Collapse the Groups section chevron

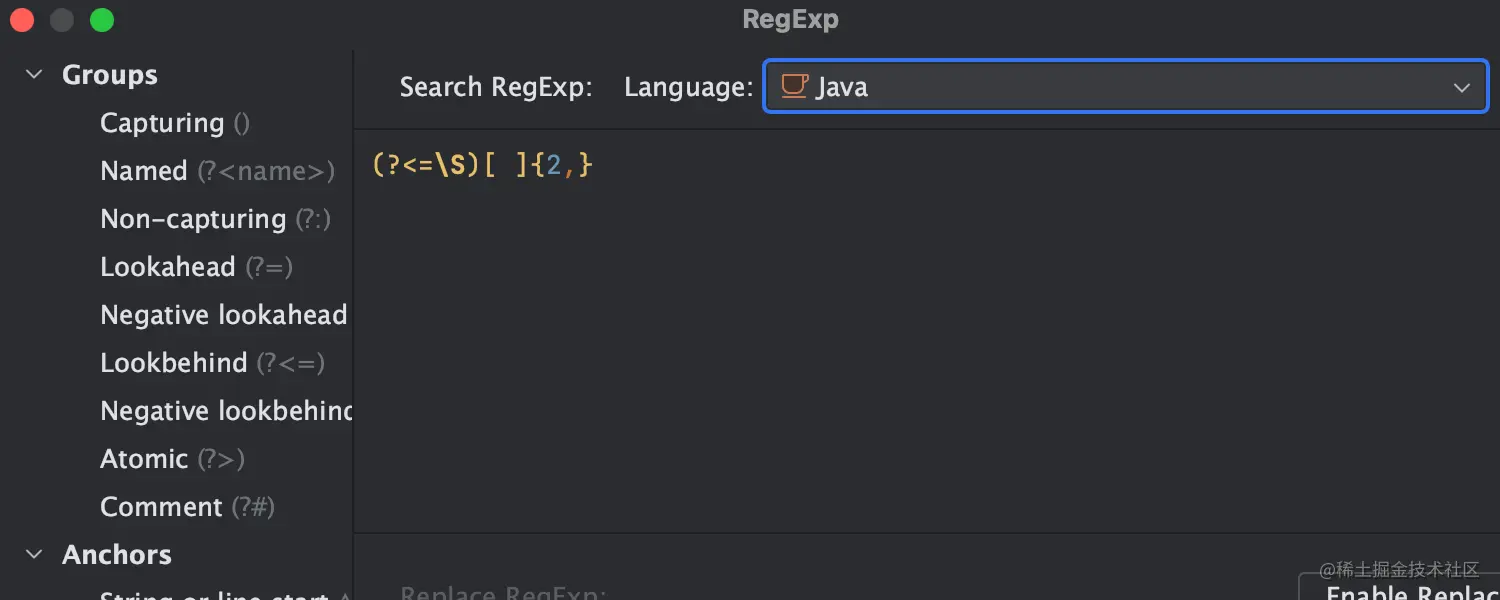pyautogui.click(x=34, y=75)
